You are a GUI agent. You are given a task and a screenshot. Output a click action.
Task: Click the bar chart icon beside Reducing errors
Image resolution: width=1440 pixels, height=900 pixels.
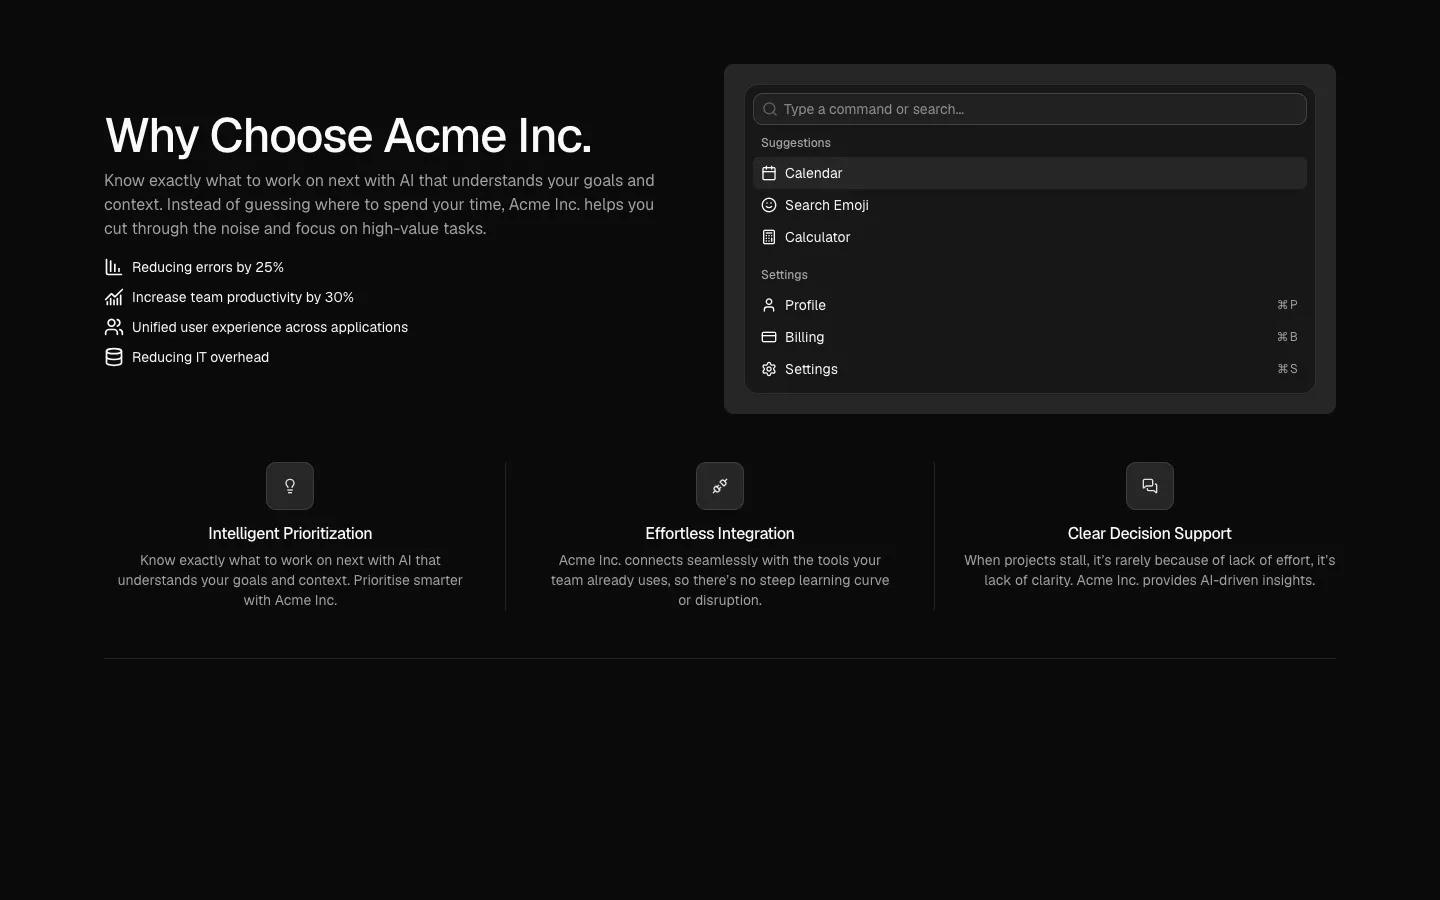[x=114, y=267]
